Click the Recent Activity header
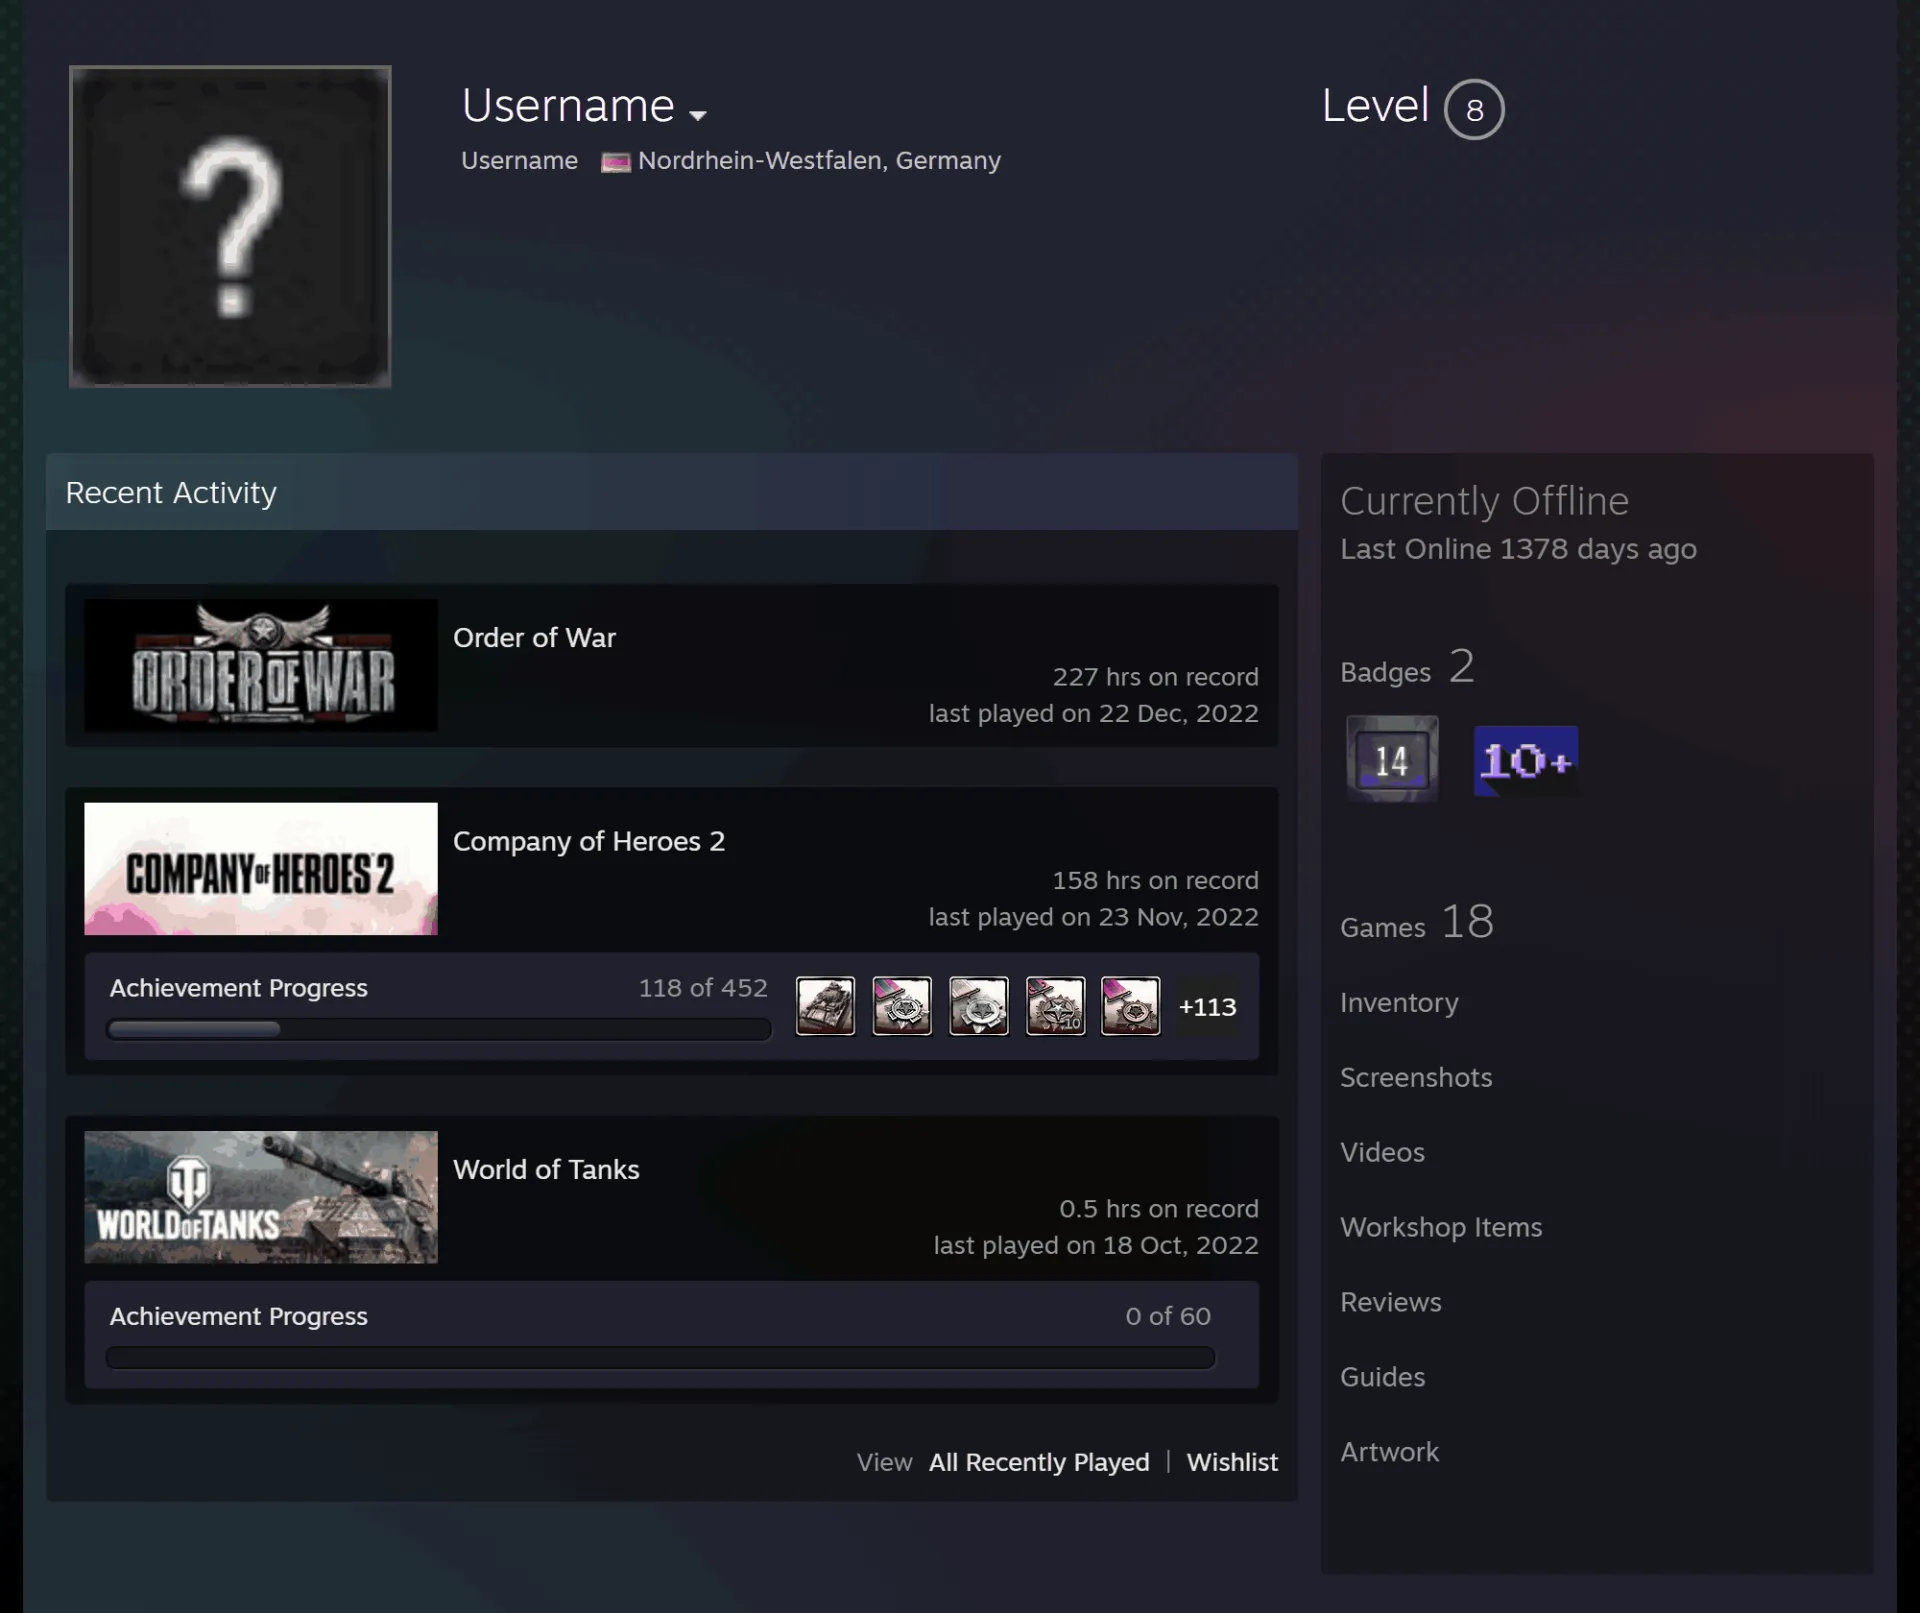1920x1613 pixels. point(671,492)
